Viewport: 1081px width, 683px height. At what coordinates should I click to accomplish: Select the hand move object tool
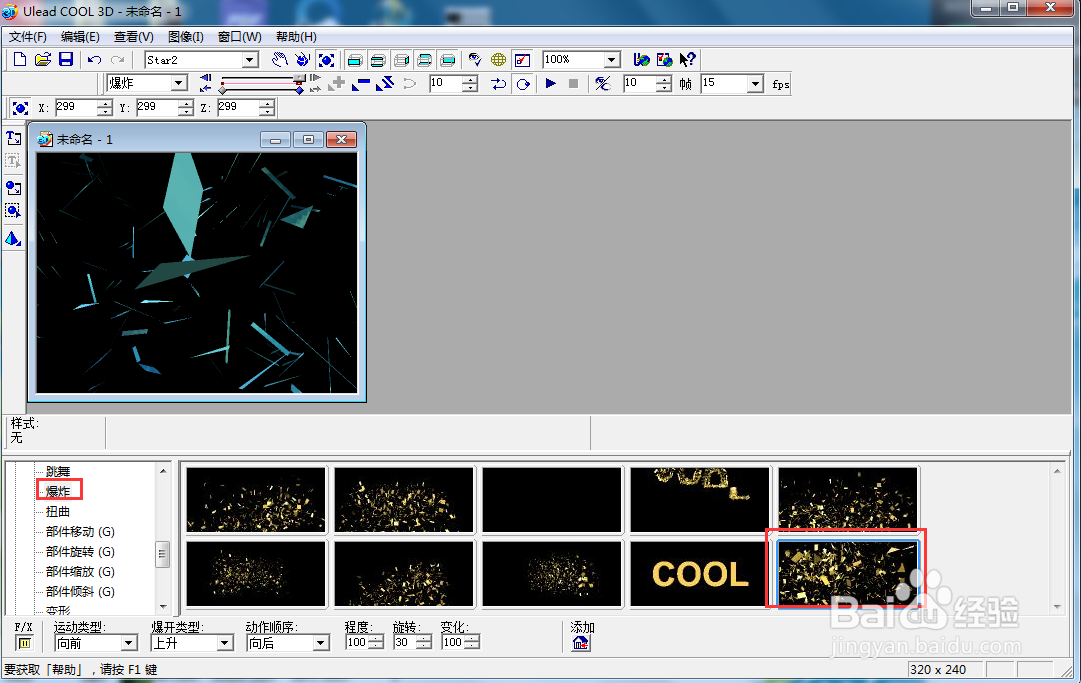(x=279, y=60)
